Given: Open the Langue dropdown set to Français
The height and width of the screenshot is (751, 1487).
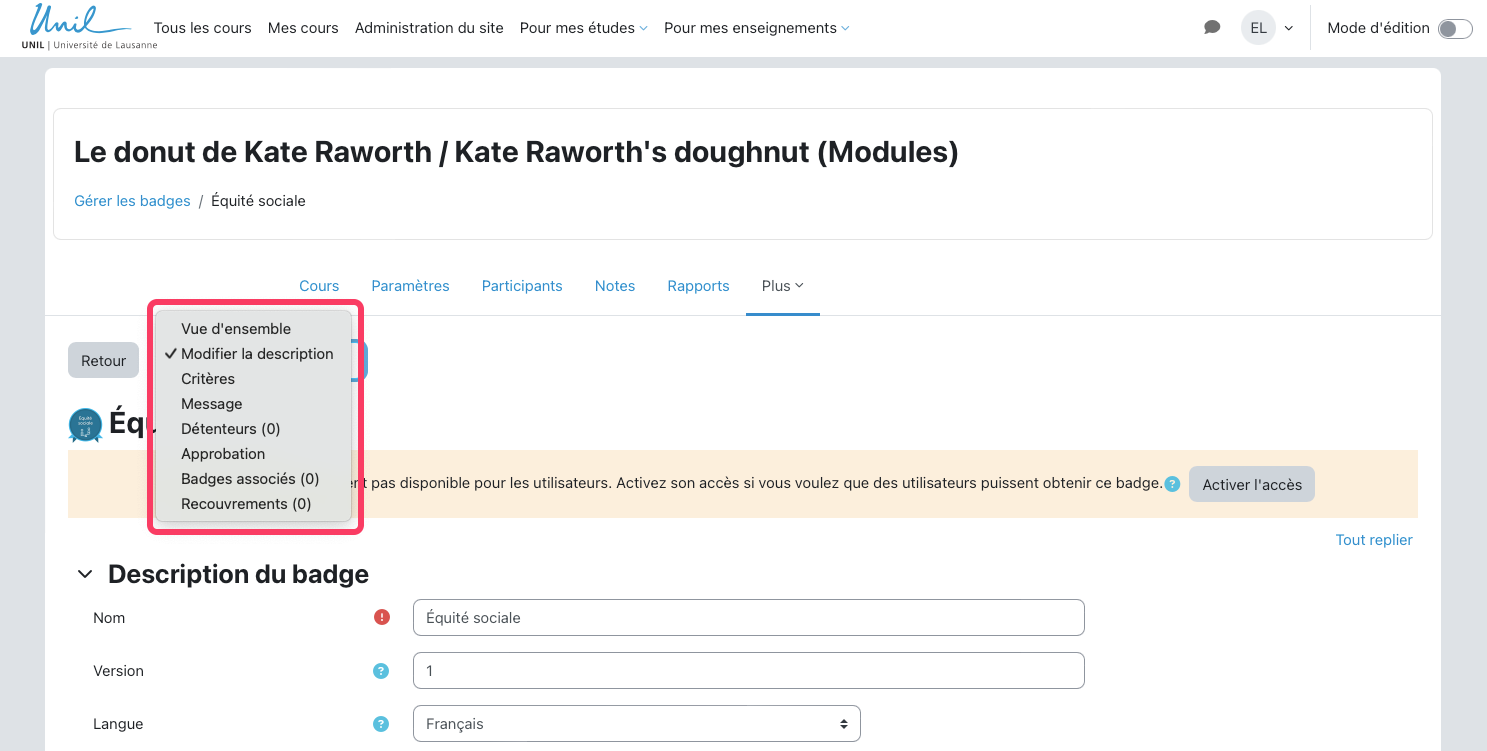Looking at the screenshot, I should [636, 724].
